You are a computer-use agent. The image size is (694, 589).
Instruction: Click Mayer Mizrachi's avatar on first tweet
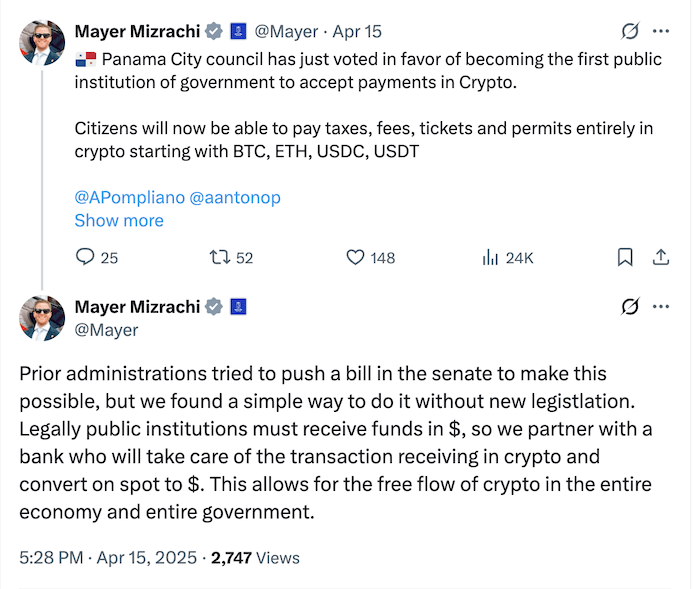point(42,42)
